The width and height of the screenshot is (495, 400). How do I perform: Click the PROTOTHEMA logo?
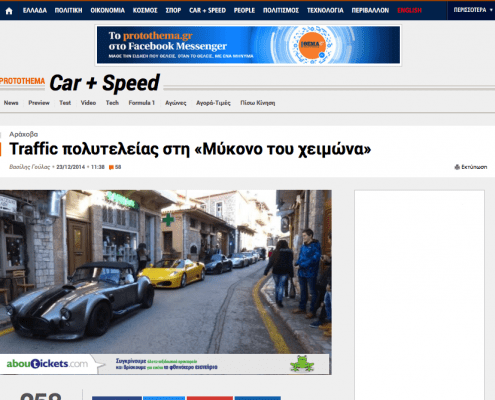coord(22,81)
